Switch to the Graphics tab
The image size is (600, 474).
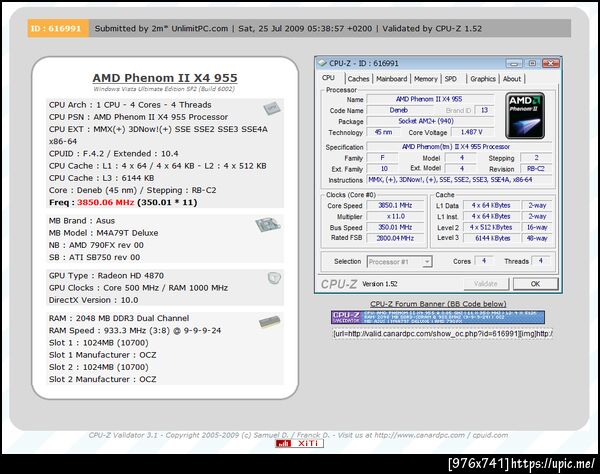483,79
